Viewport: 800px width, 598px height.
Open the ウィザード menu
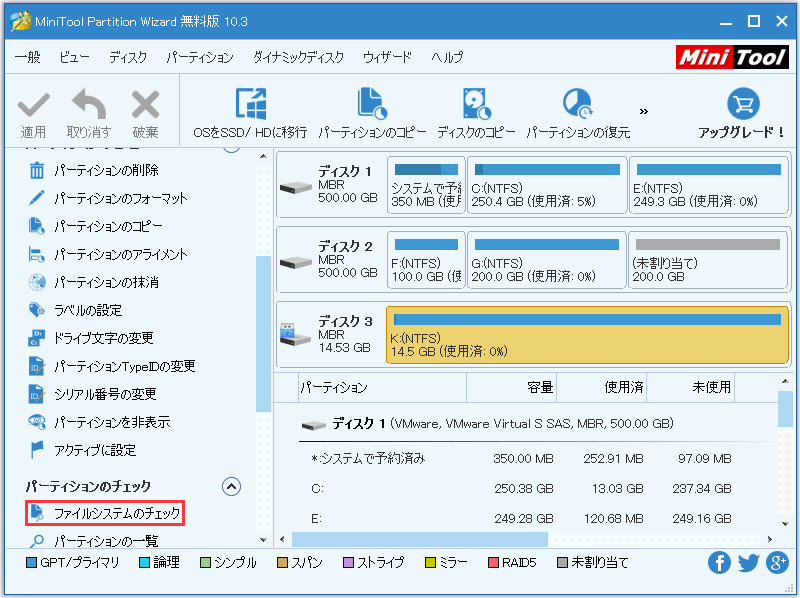(x=387, y=57)
